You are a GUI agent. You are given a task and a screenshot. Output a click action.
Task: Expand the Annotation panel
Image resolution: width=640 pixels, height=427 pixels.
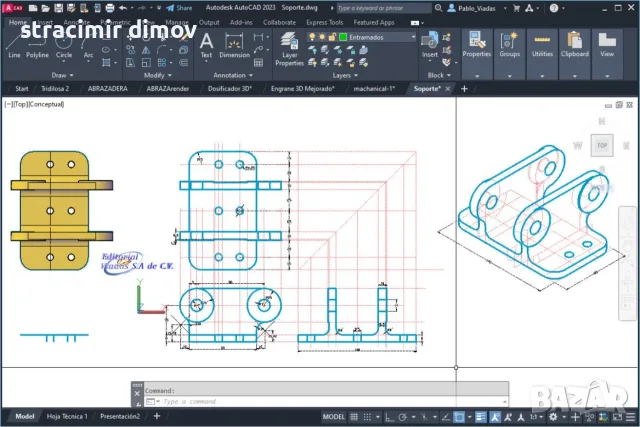(x=233, y=75)
